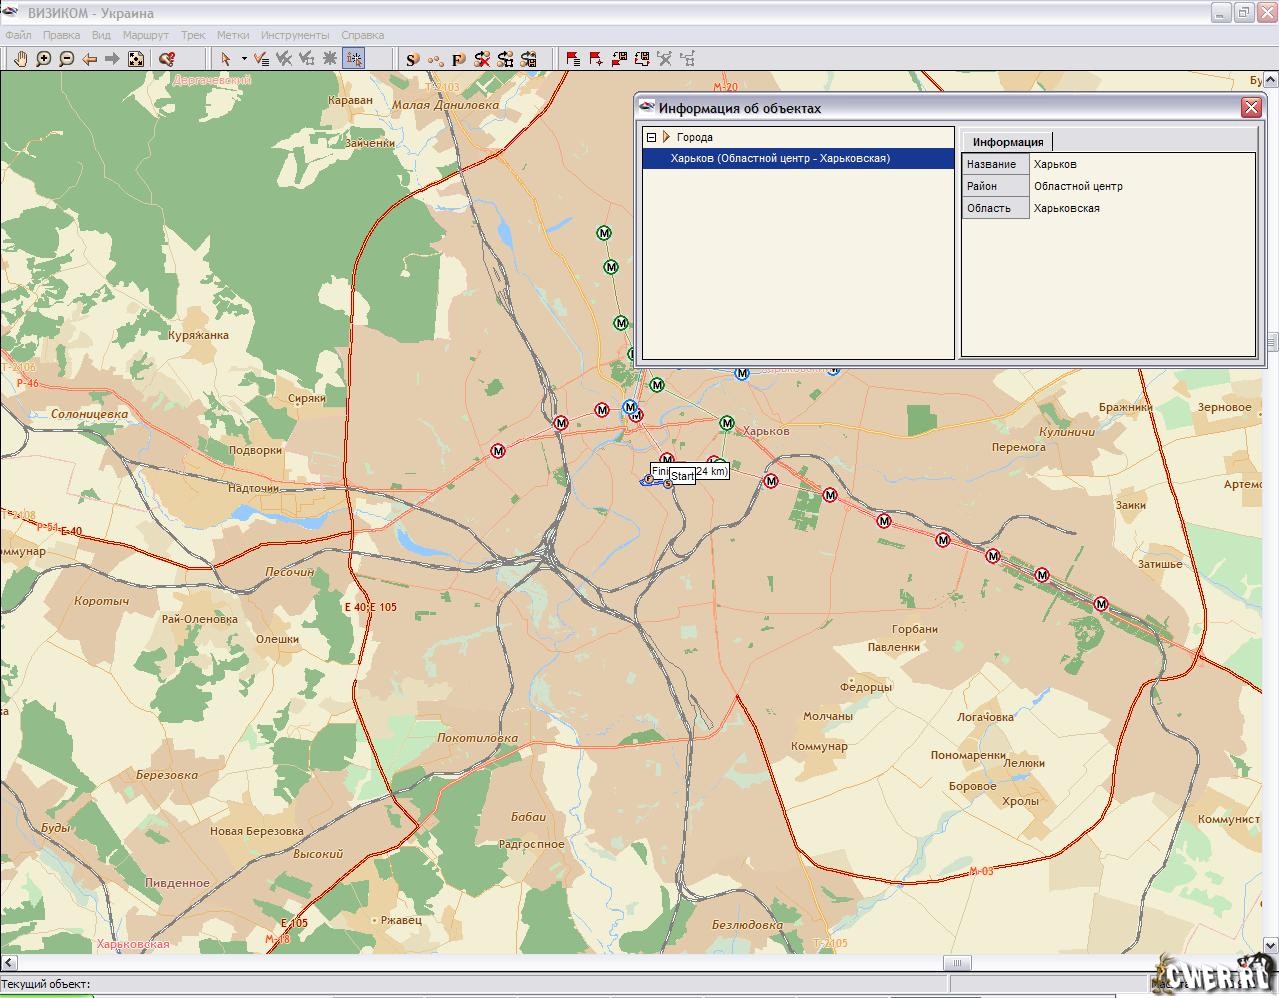Click the zoom out magnifier tool

tap(67, 59)
